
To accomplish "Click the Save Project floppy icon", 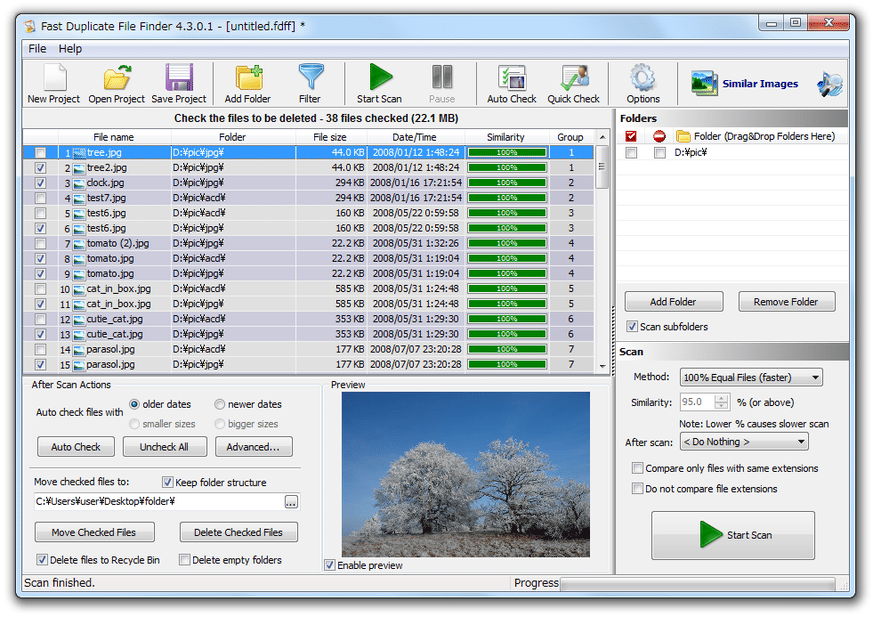I will 179,77.
